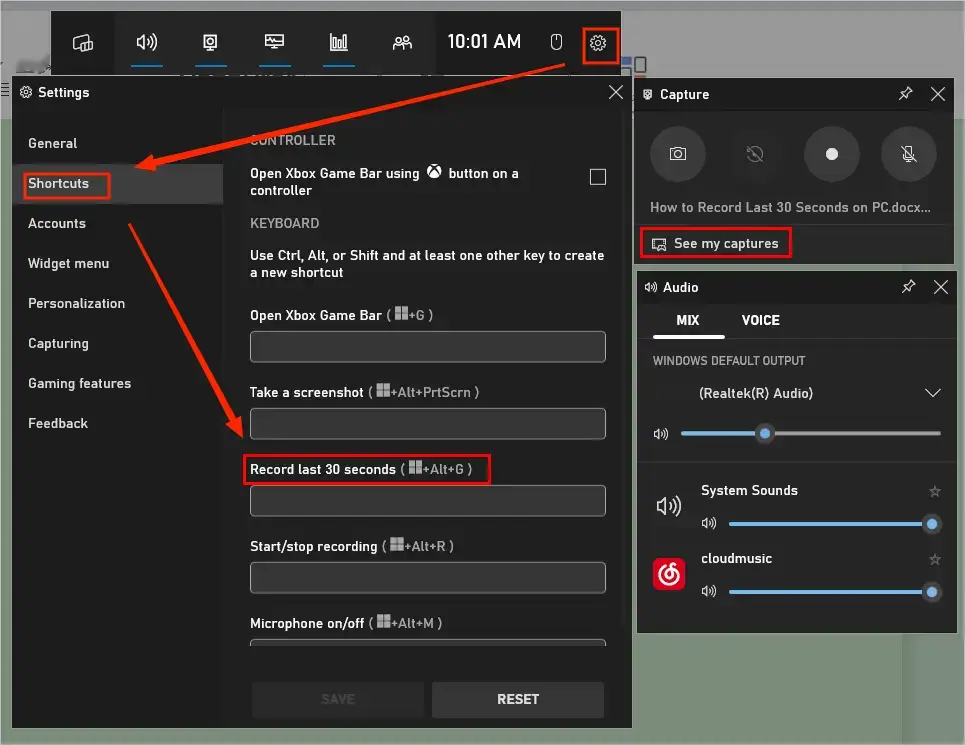Open the General settings section
The image size is (965, 745).
pyautogui.click(x=52, y=143)
